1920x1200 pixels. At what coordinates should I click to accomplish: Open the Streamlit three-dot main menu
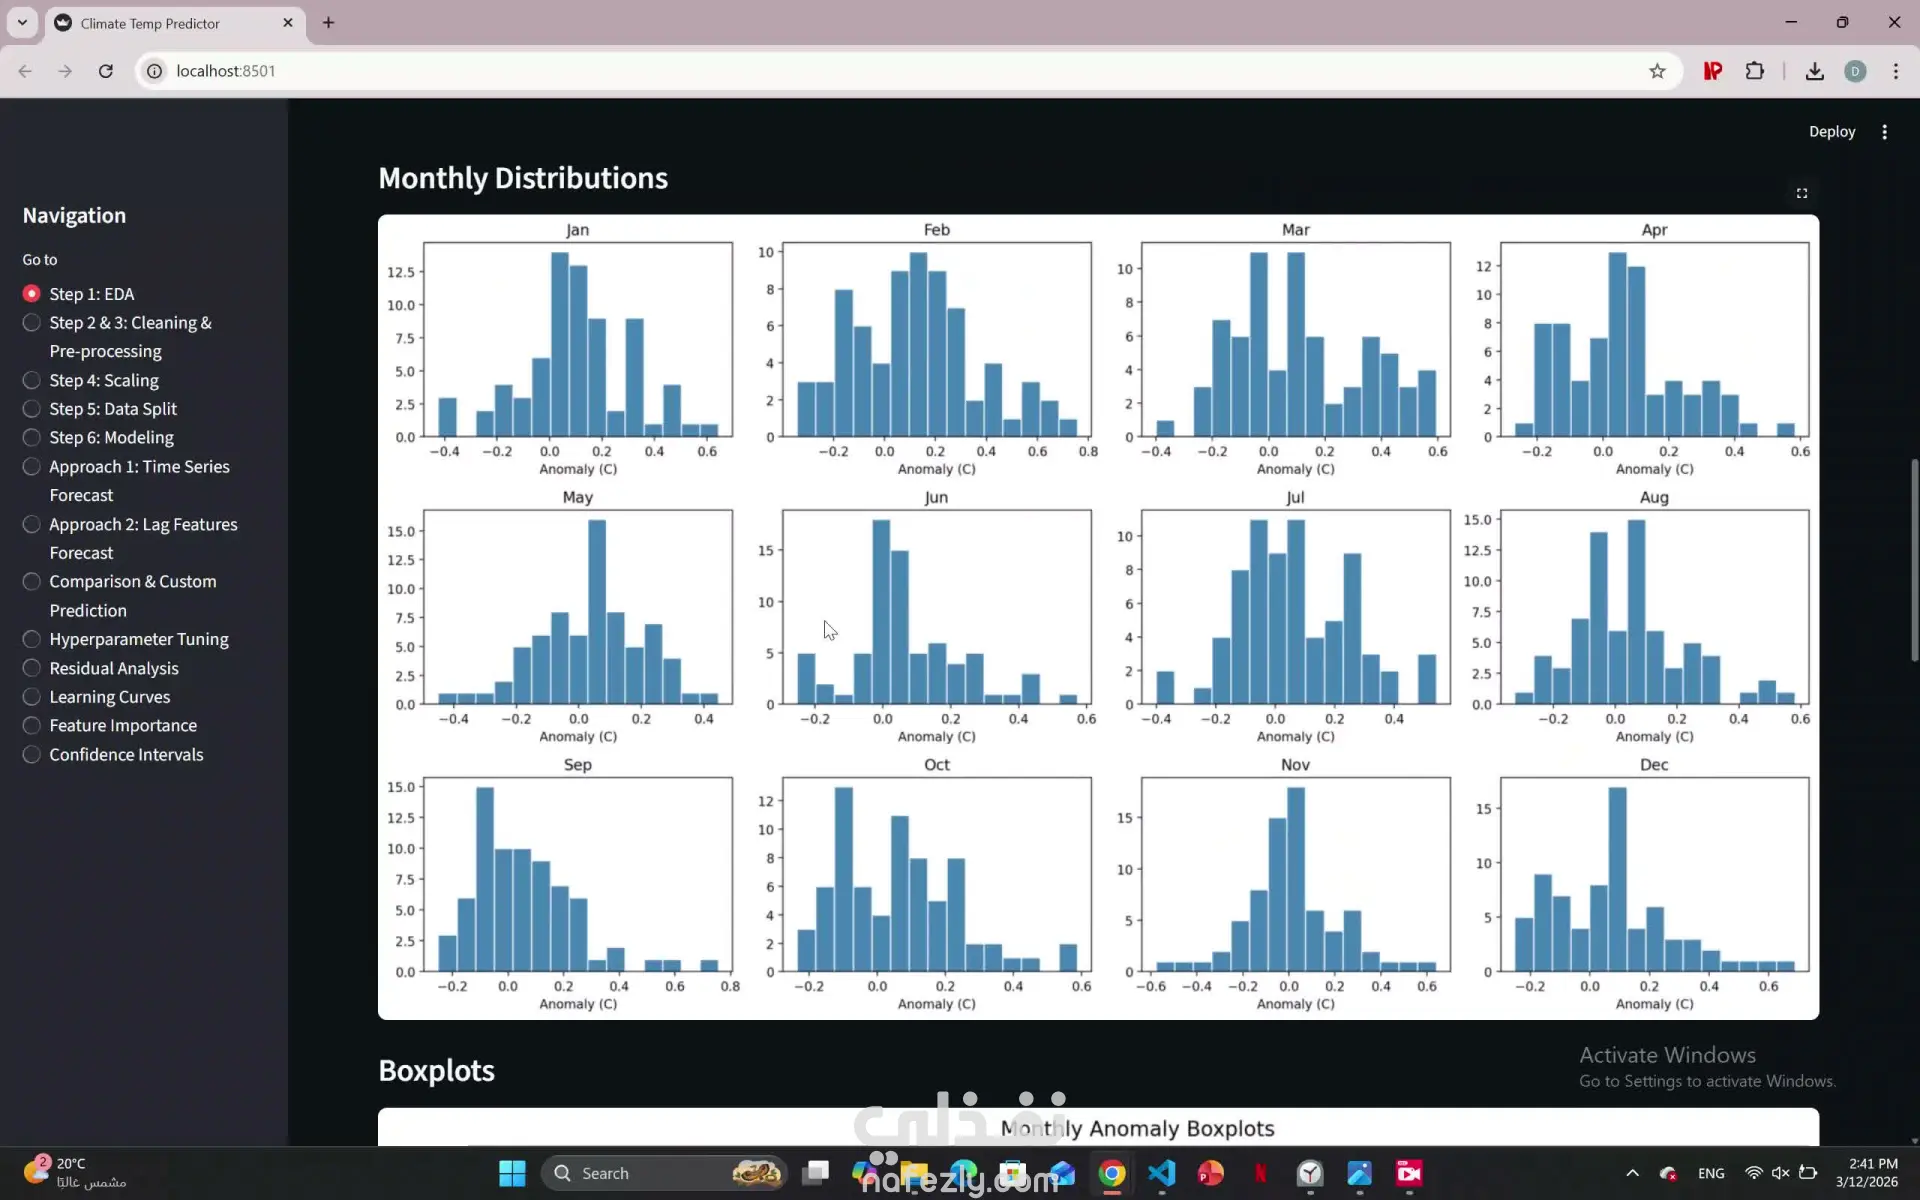click(1884, 132)
